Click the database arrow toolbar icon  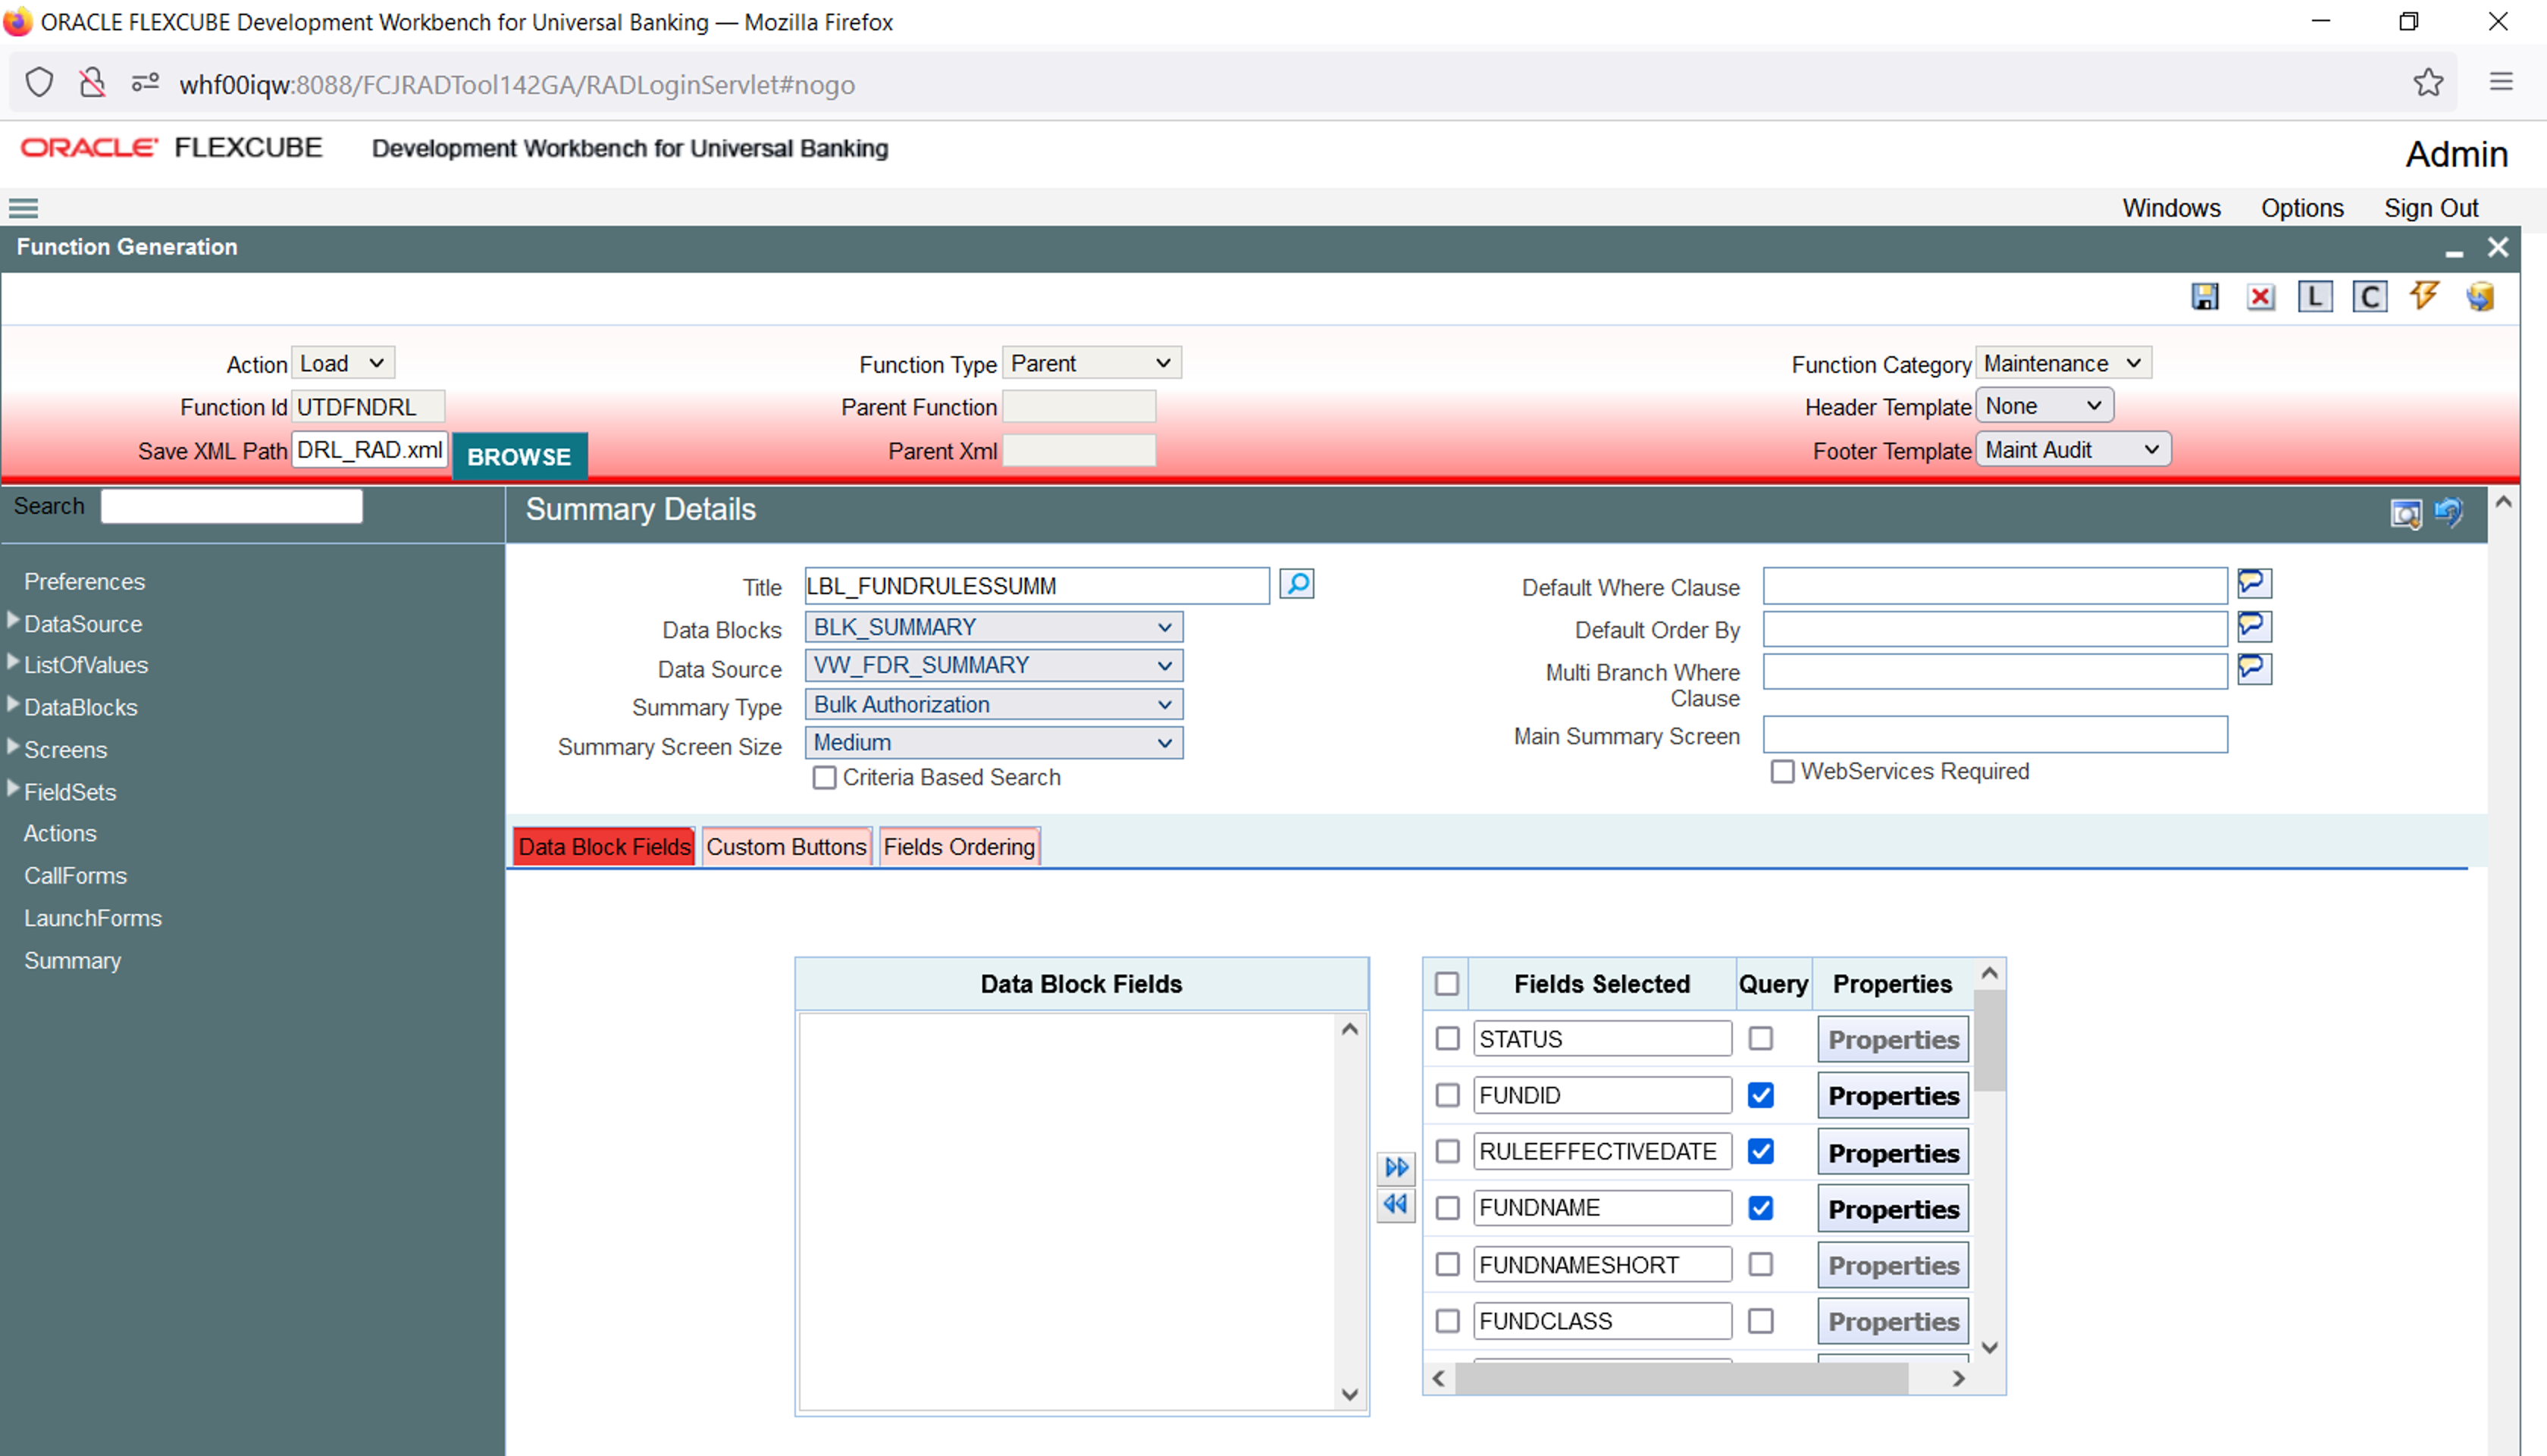2480,297
